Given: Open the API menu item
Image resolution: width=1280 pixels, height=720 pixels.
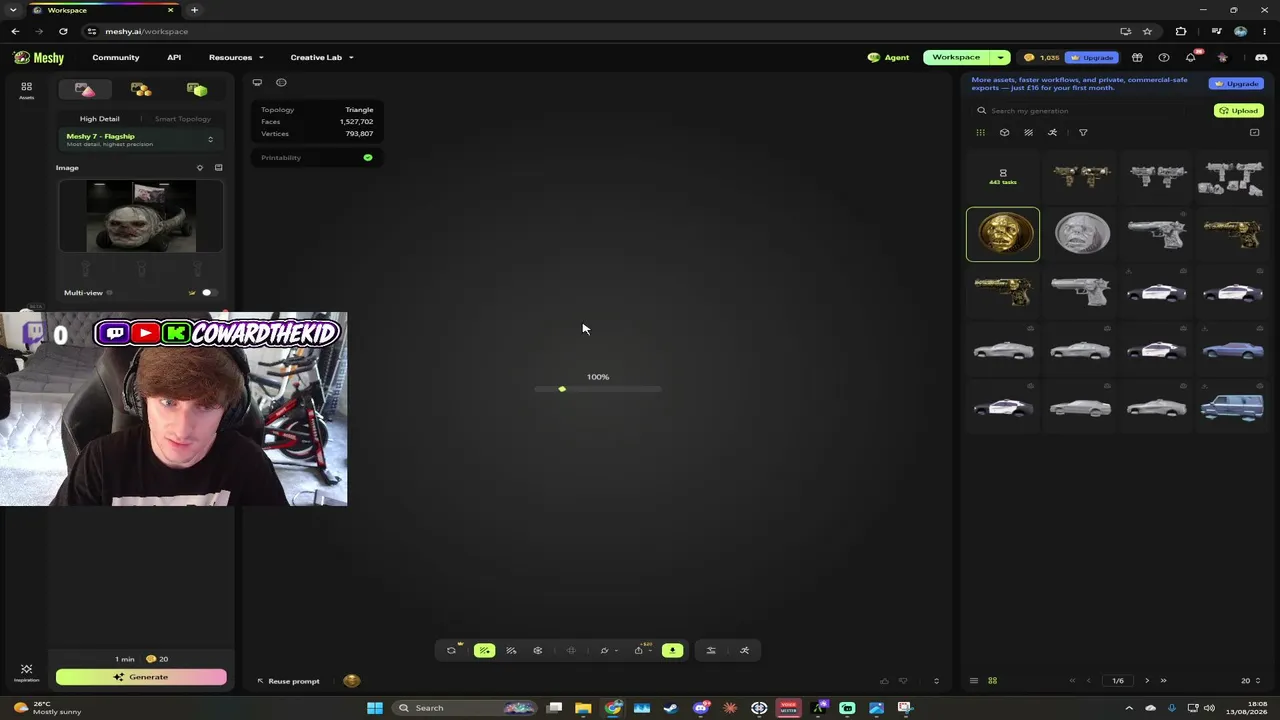Looking at the screenshot, I should click(x=174, y=58).
